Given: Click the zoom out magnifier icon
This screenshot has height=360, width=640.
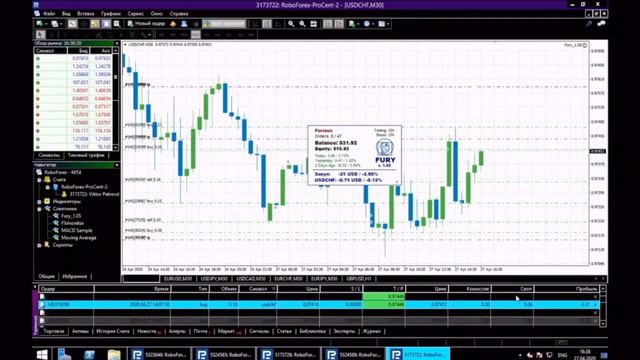Looking at the screenshot, I should 302,24.
